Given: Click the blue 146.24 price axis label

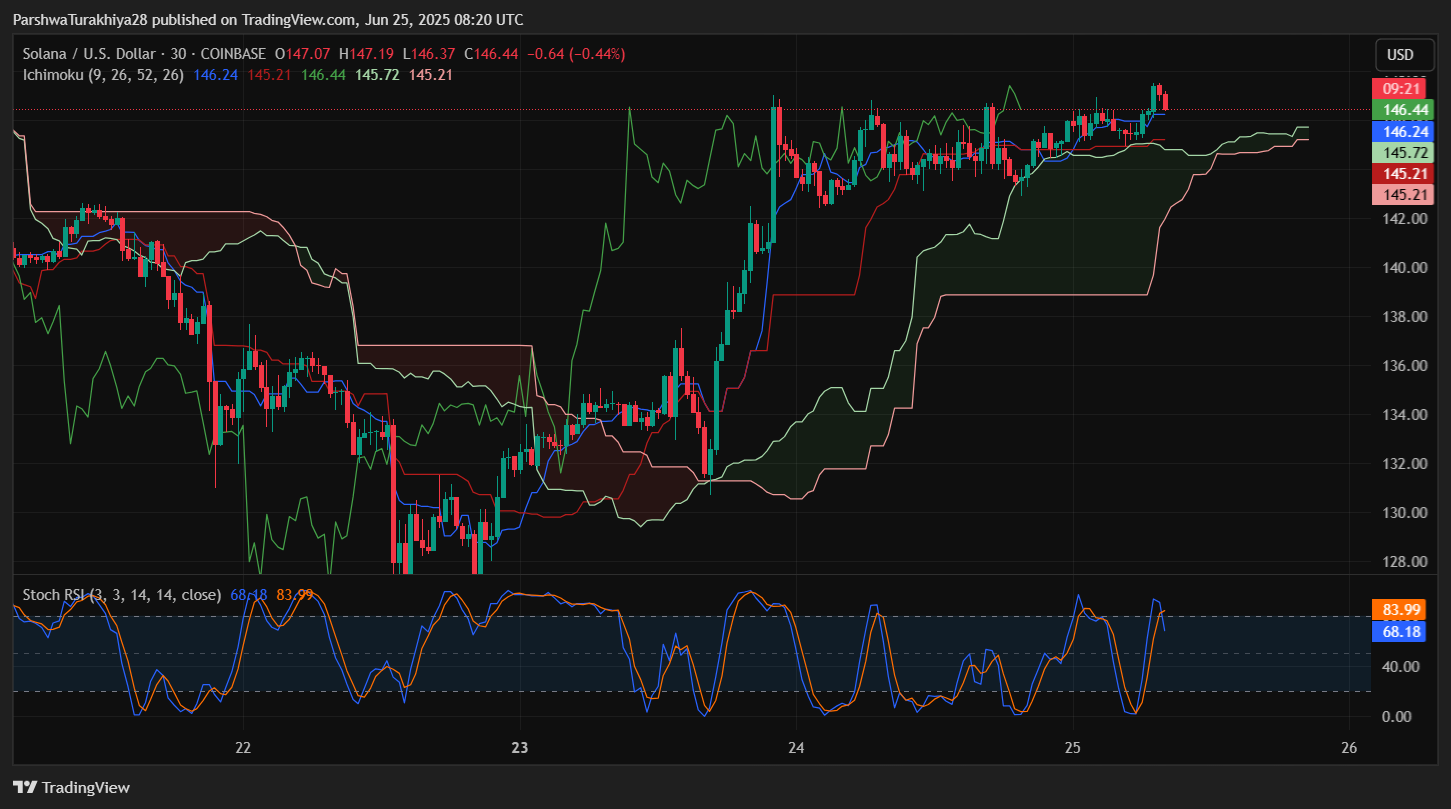Looking at the screenshot, I should click(x=1402, y=131).
